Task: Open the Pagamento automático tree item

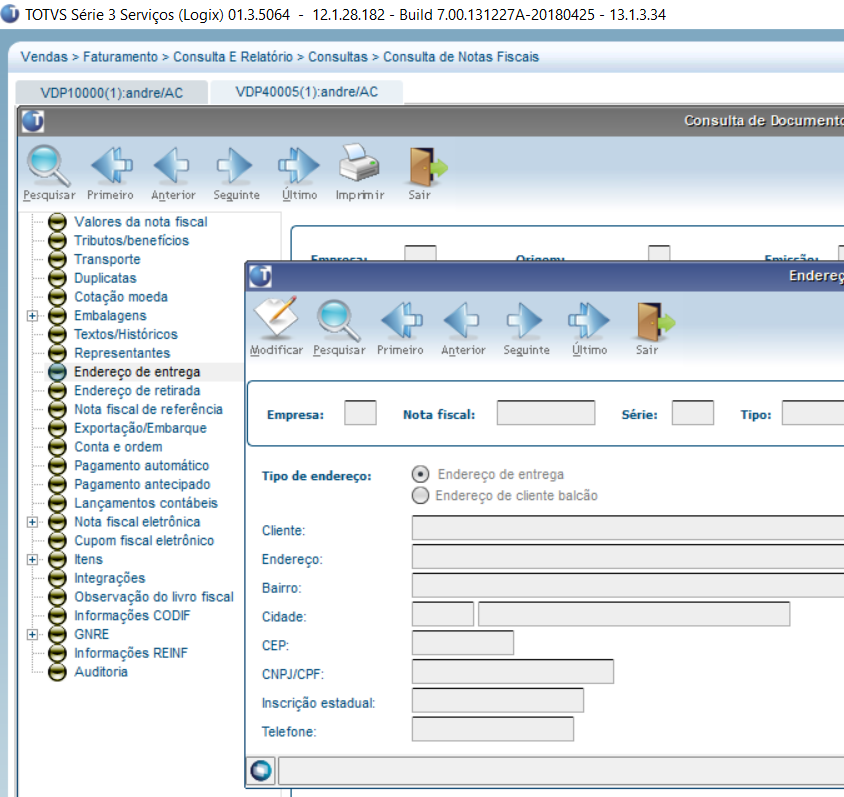Action: [141, 465]
